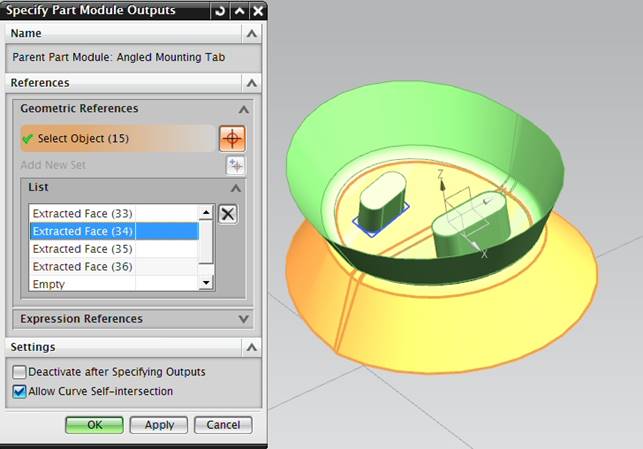Click the Select Object (15) field
The image size is (643, 449).
pyautogui.click(x=118, y=139)
